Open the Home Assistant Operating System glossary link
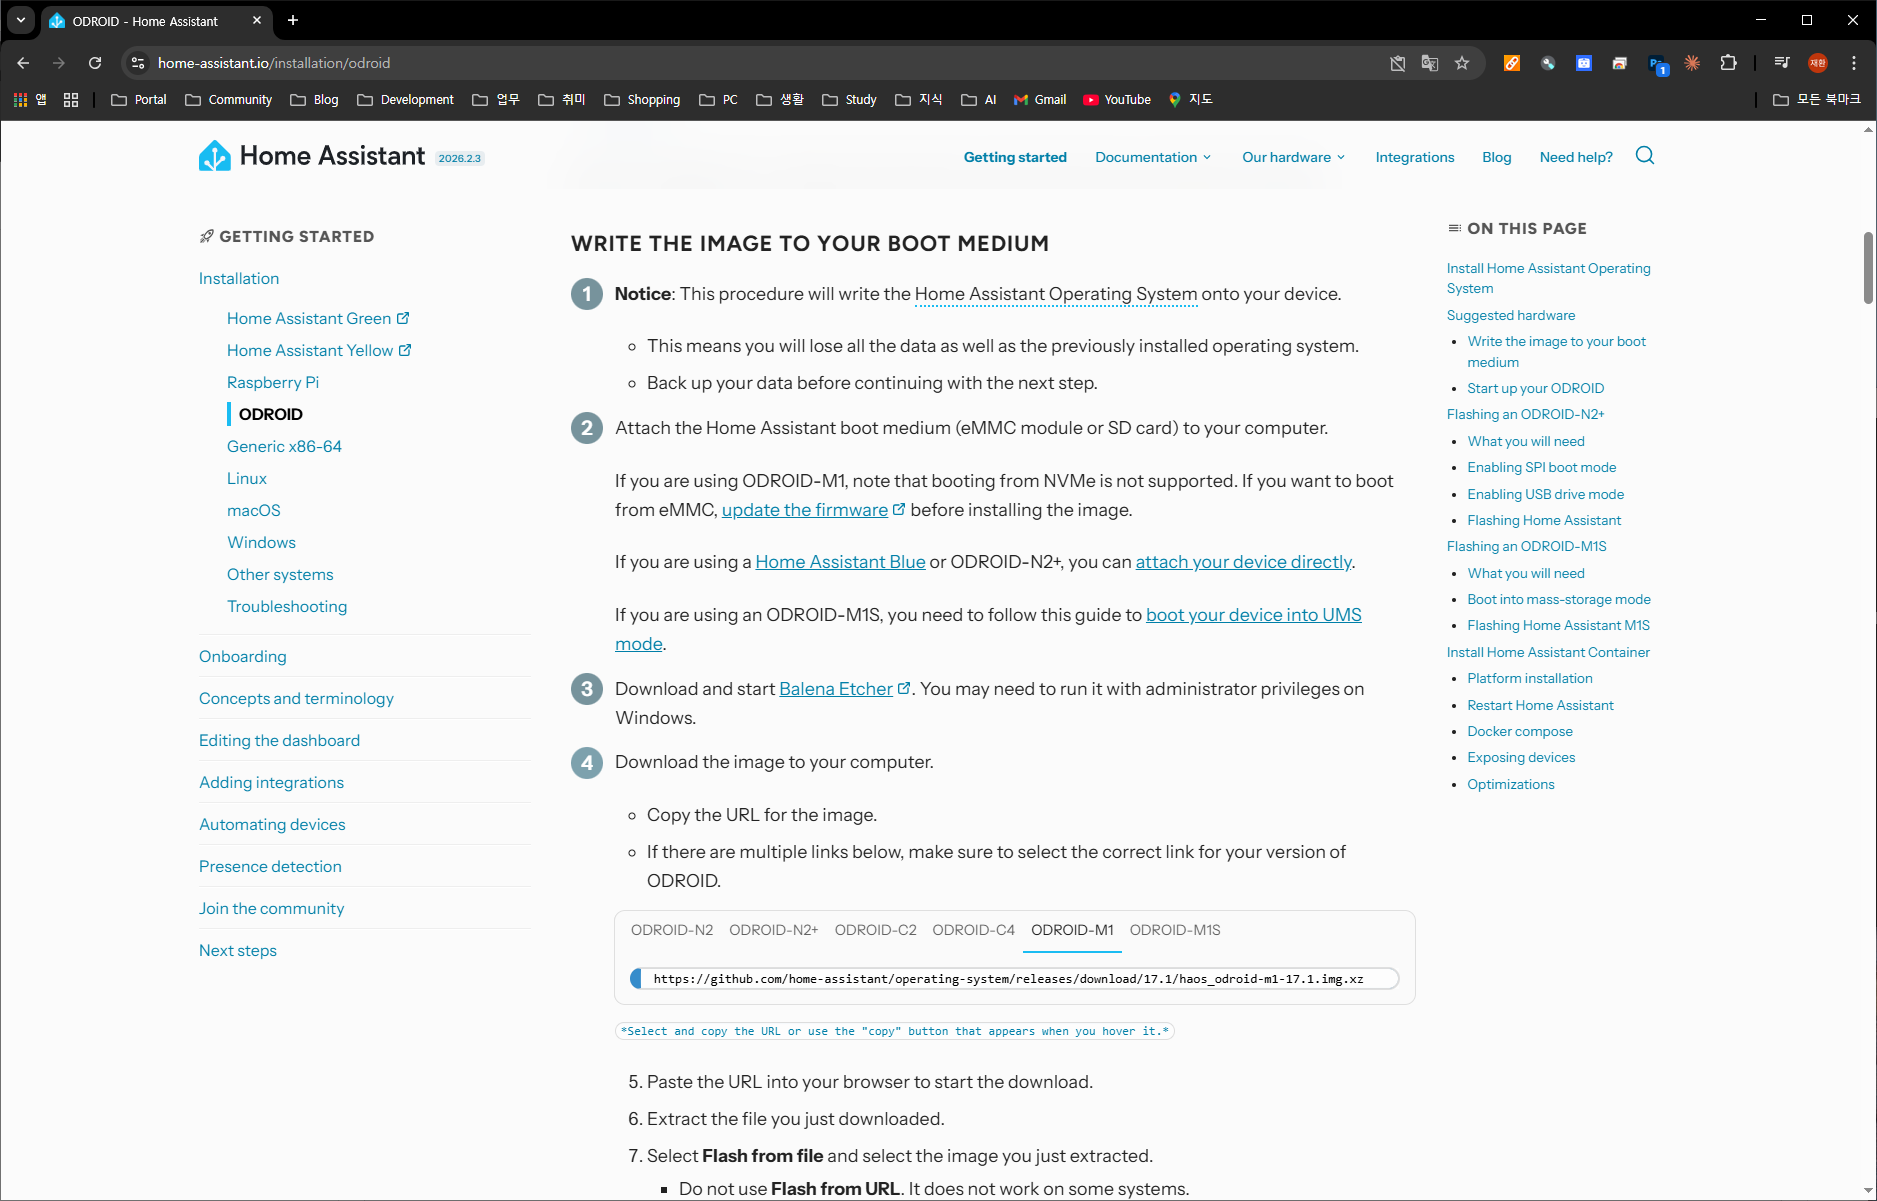This screenshot has height=1201, width=1877. click(x=1056, y=294)
